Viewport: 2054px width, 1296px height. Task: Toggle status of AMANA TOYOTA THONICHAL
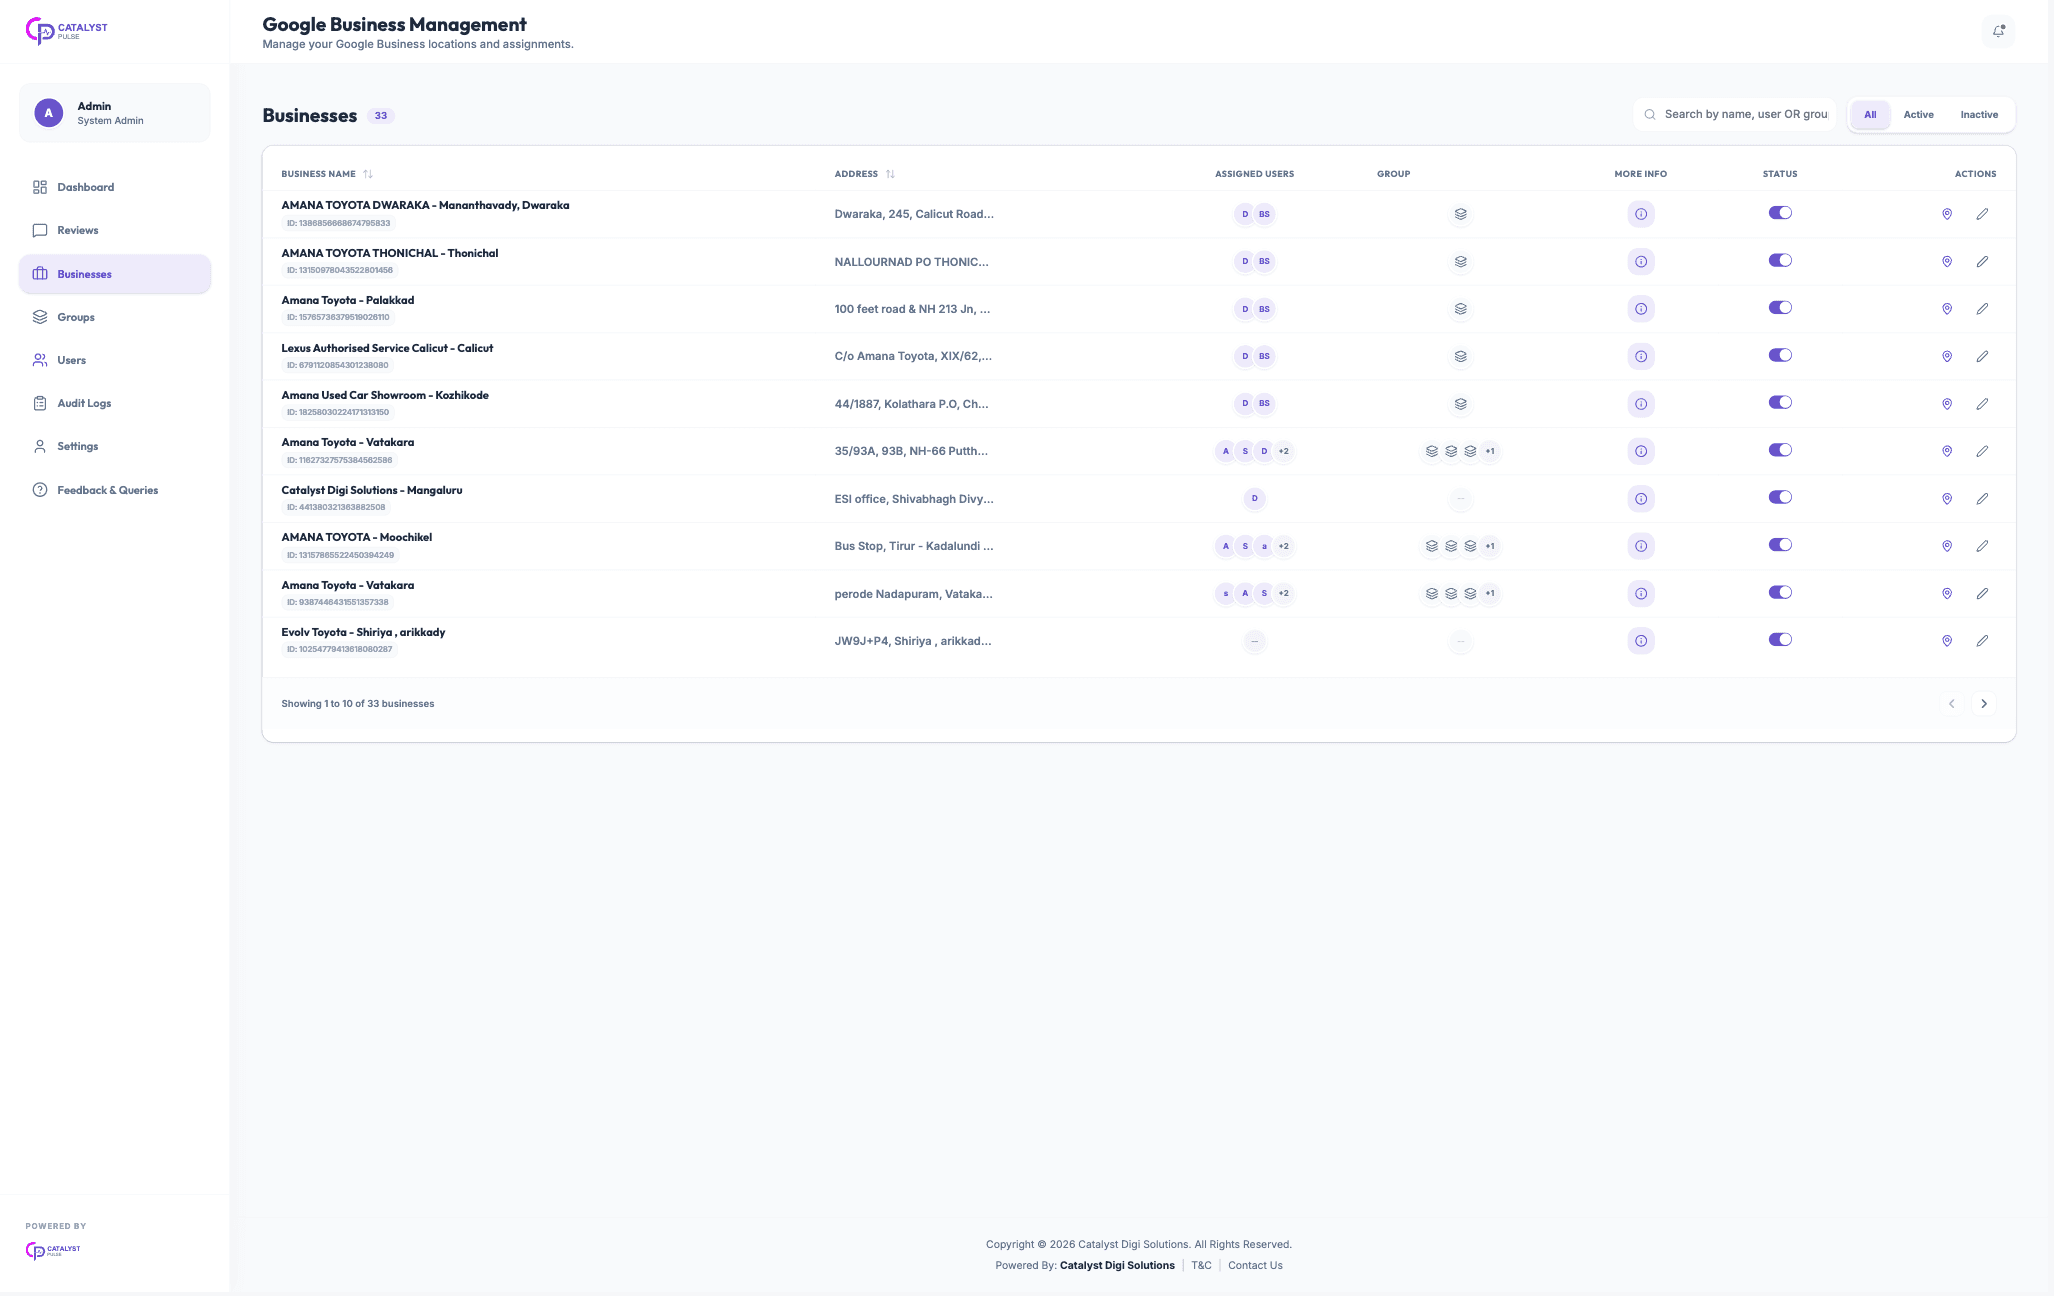click(x=1780, y=260)
